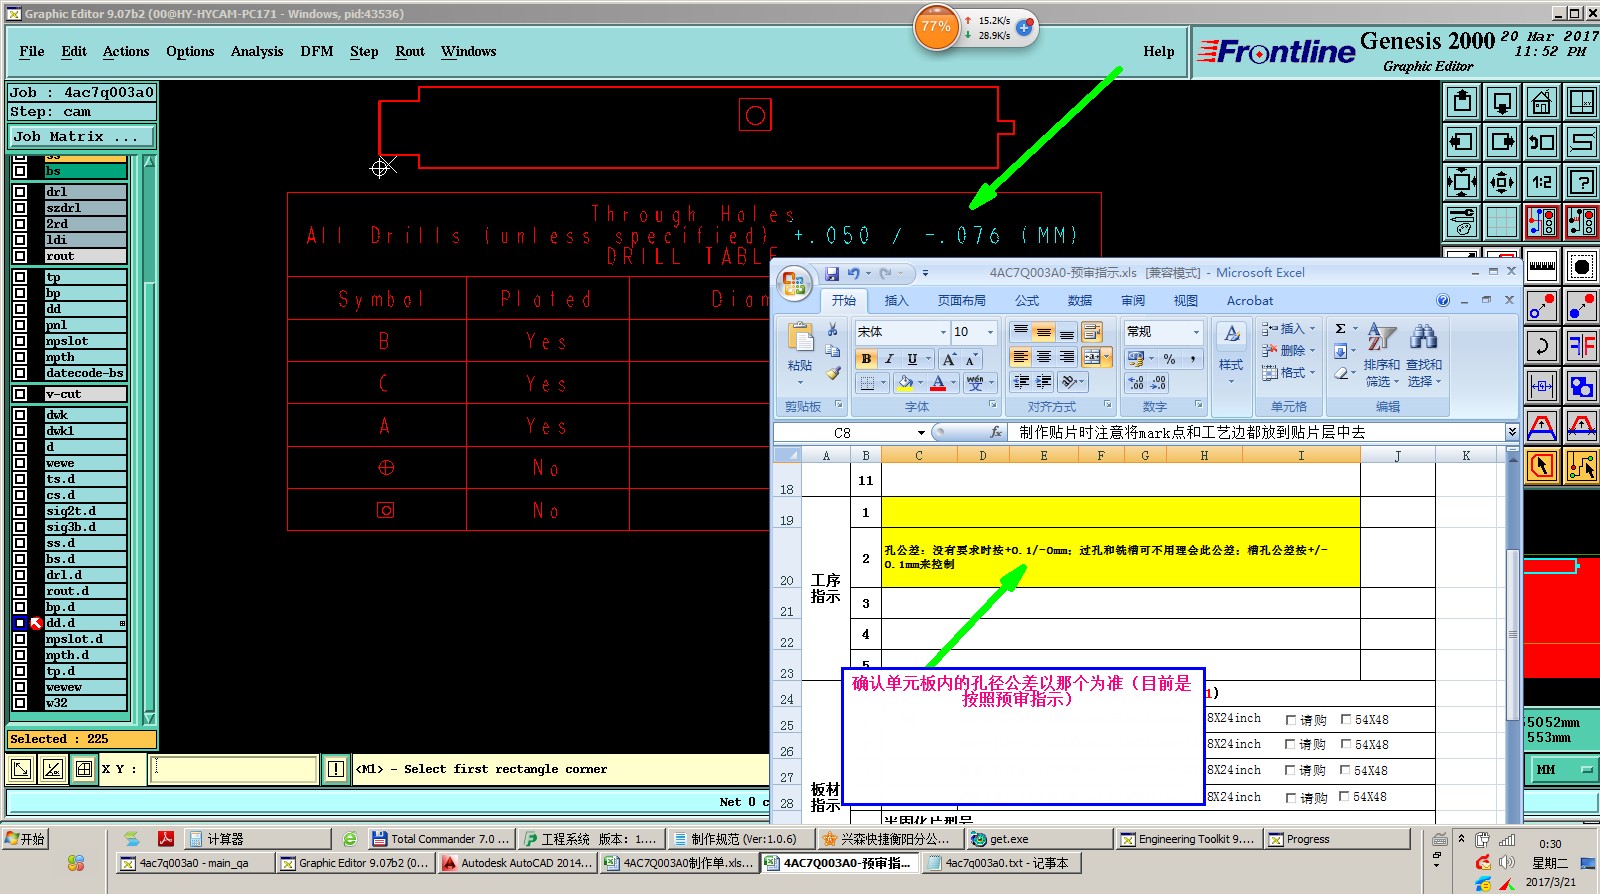
Task: Toggle checkbox beside v-cut layer
Action: coord(20,394)
